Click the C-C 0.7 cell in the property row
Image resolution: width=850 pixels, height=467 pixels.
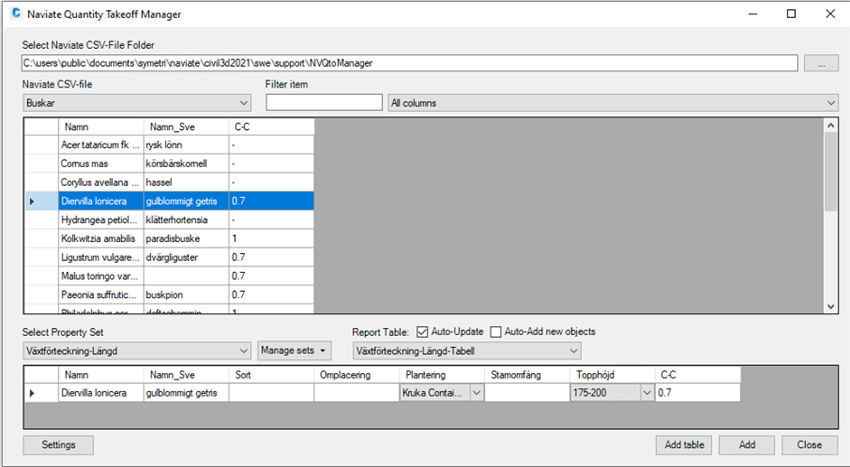tap(698, 393)
